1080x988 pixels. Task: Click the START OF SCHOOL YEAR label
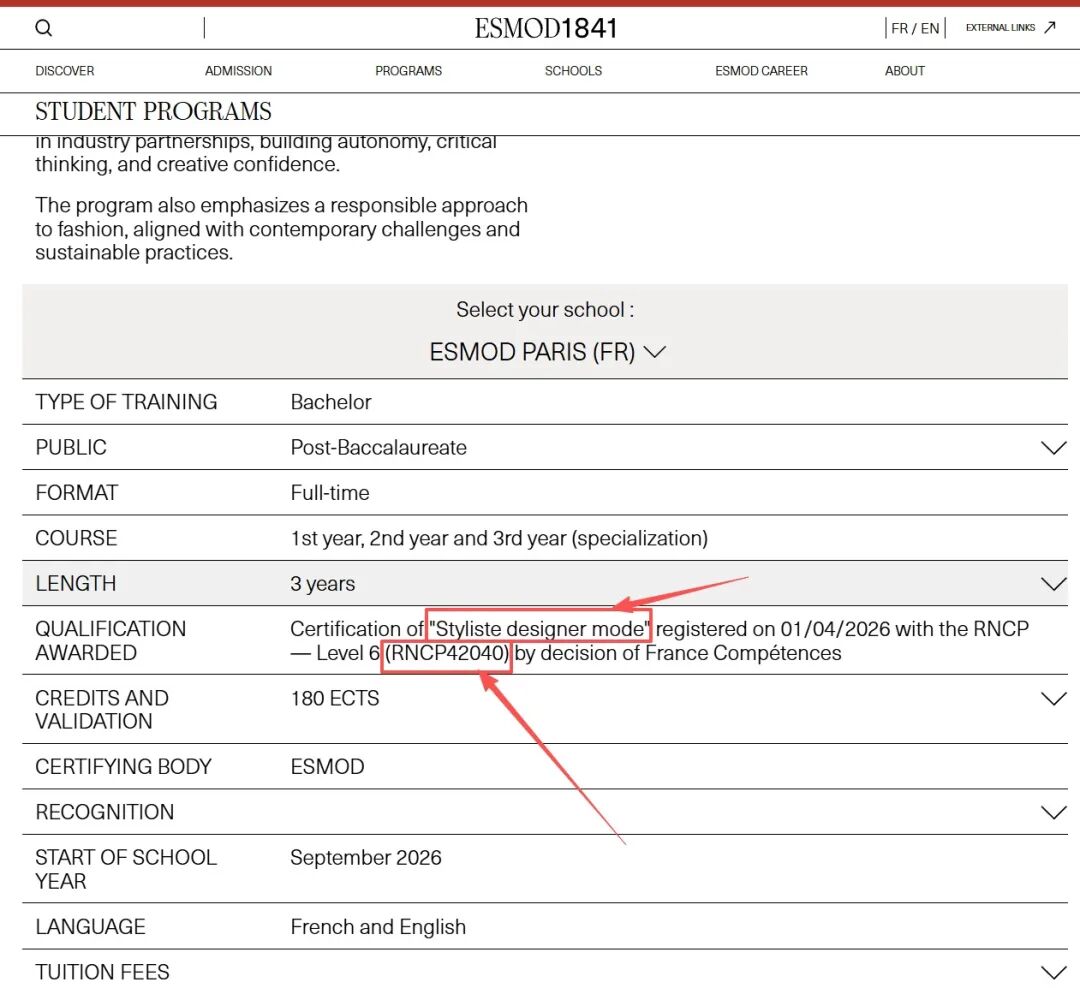point(126,869)
